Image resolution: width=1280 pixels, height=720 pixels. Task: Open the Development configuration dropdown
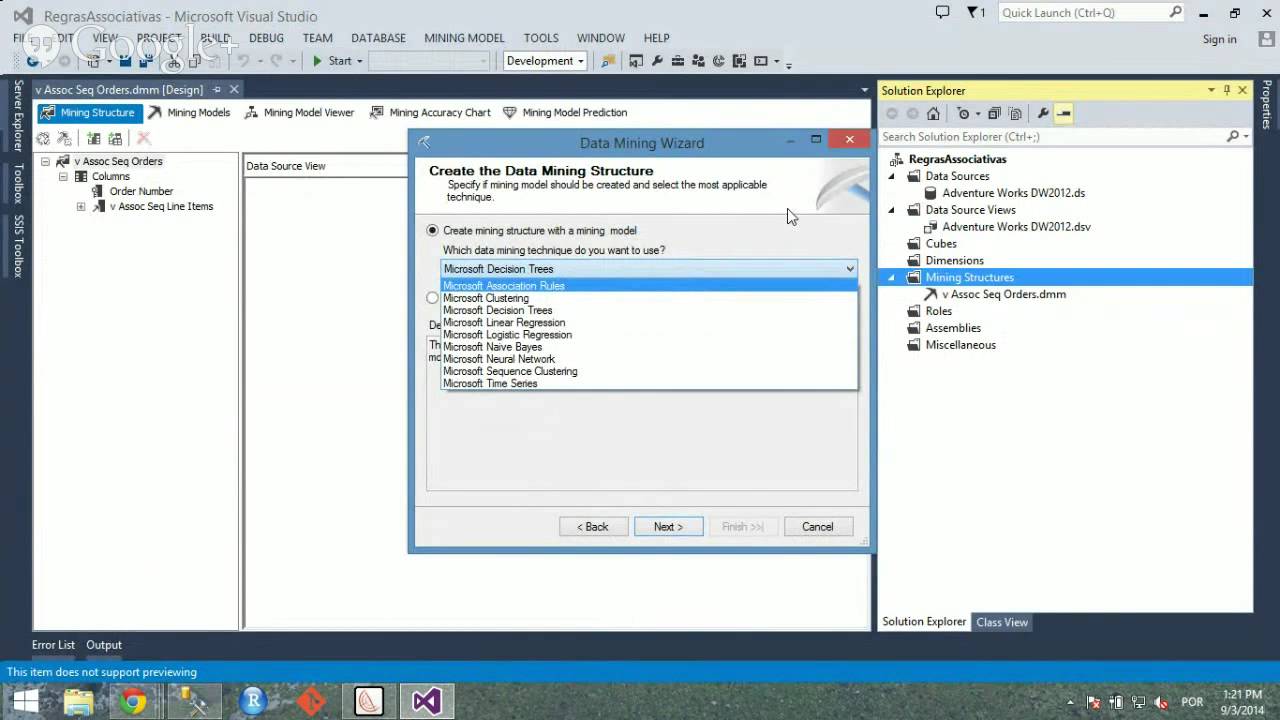point(545,61)
